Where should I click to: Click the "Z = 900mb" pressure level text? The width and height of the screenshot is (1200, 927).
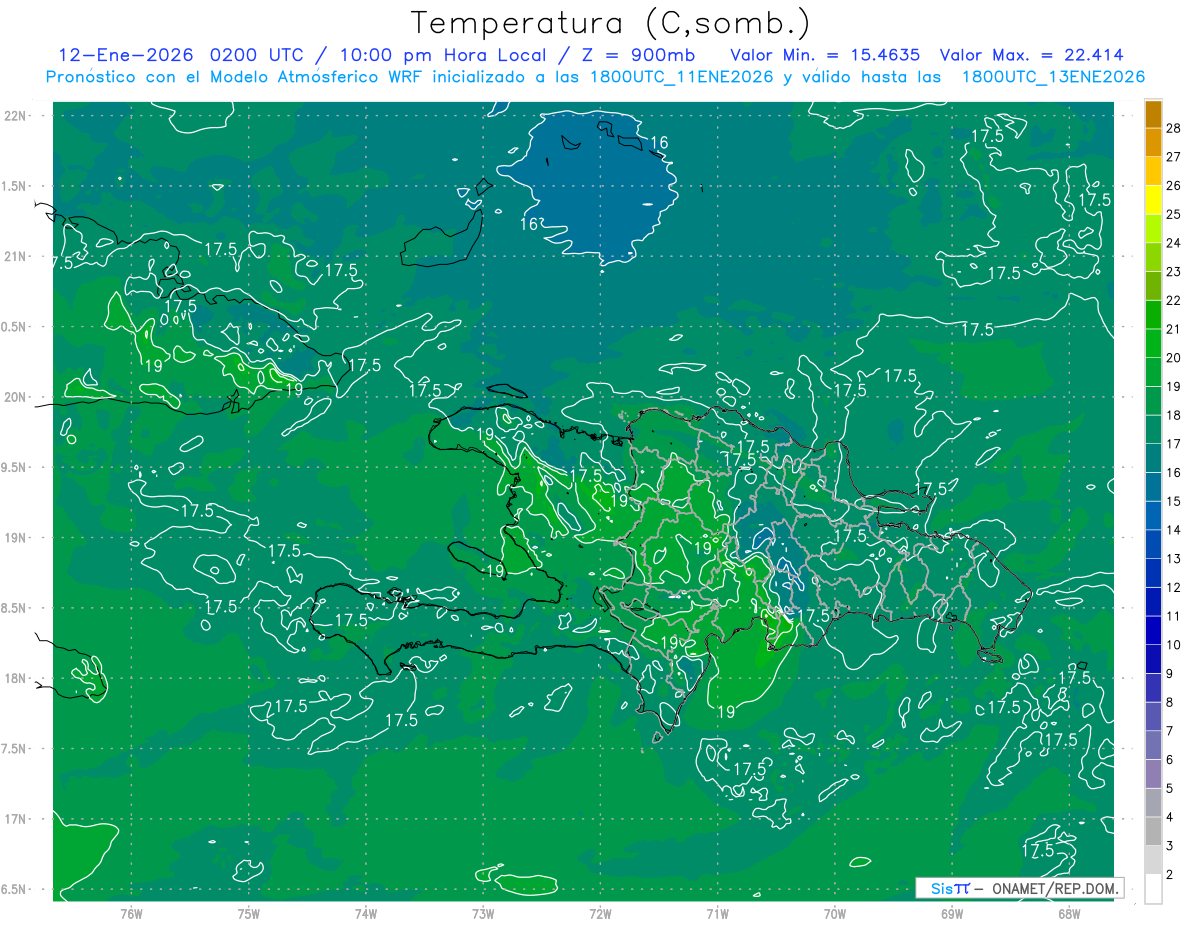[x=637, y=55]
